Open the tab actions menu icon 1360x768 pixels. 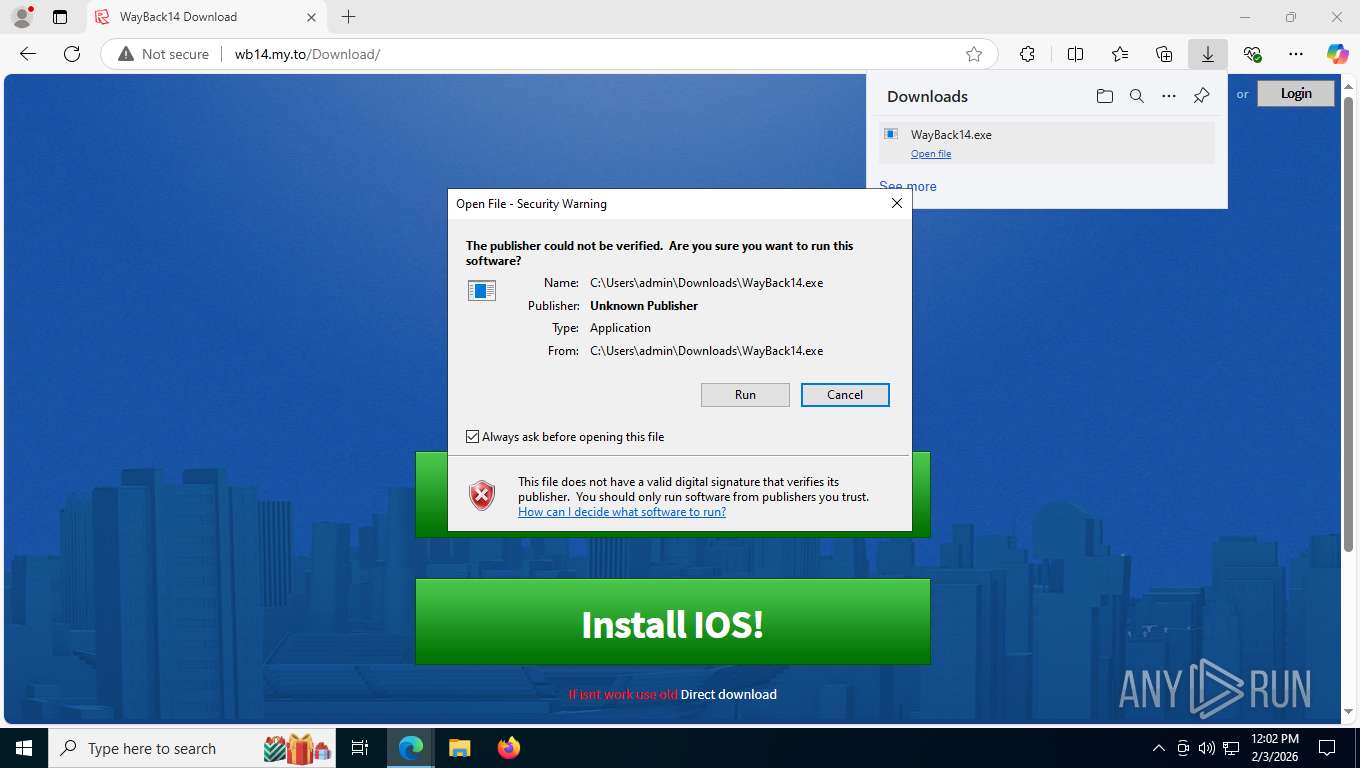pos(60,17)
